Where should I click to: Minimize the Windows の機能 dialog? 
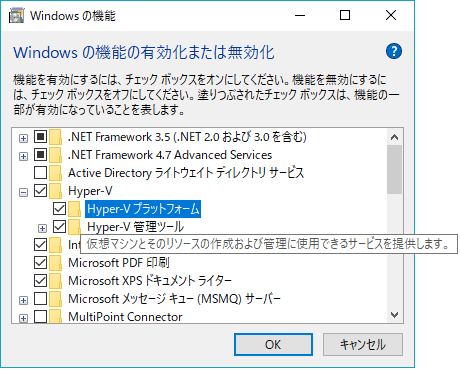[300, 15]
